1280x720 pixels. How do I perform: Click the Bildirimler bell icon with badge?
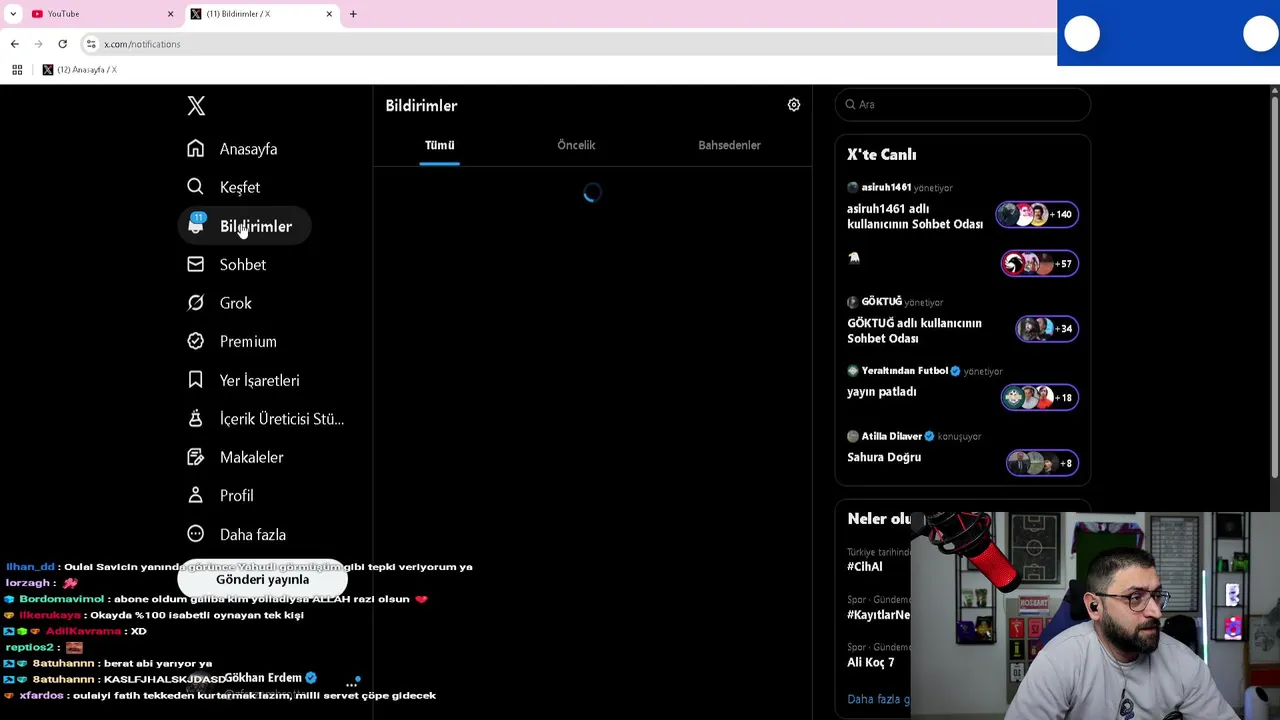pyautogui.click(x=196, y=225)
